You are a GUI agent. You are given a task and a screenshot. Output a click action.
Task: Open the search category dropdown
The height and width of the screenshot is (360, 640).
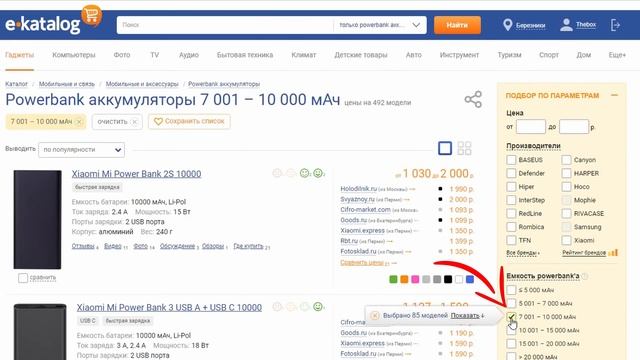(x=380, y=25)
